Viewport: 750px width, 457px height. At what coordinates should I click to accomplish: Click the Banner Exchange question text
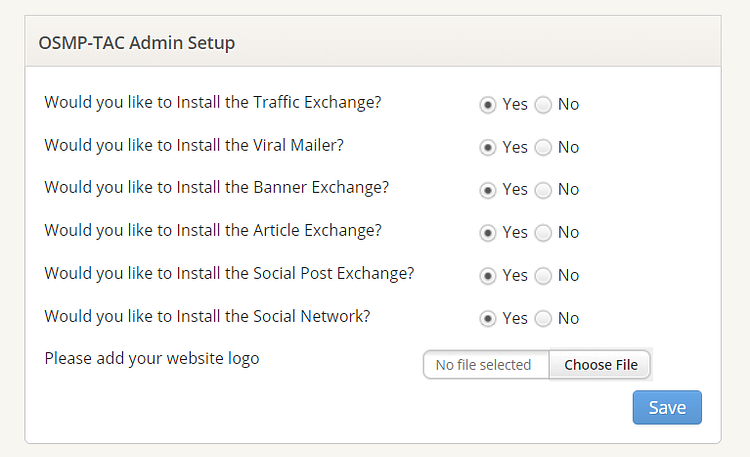(x=216, y=187)
